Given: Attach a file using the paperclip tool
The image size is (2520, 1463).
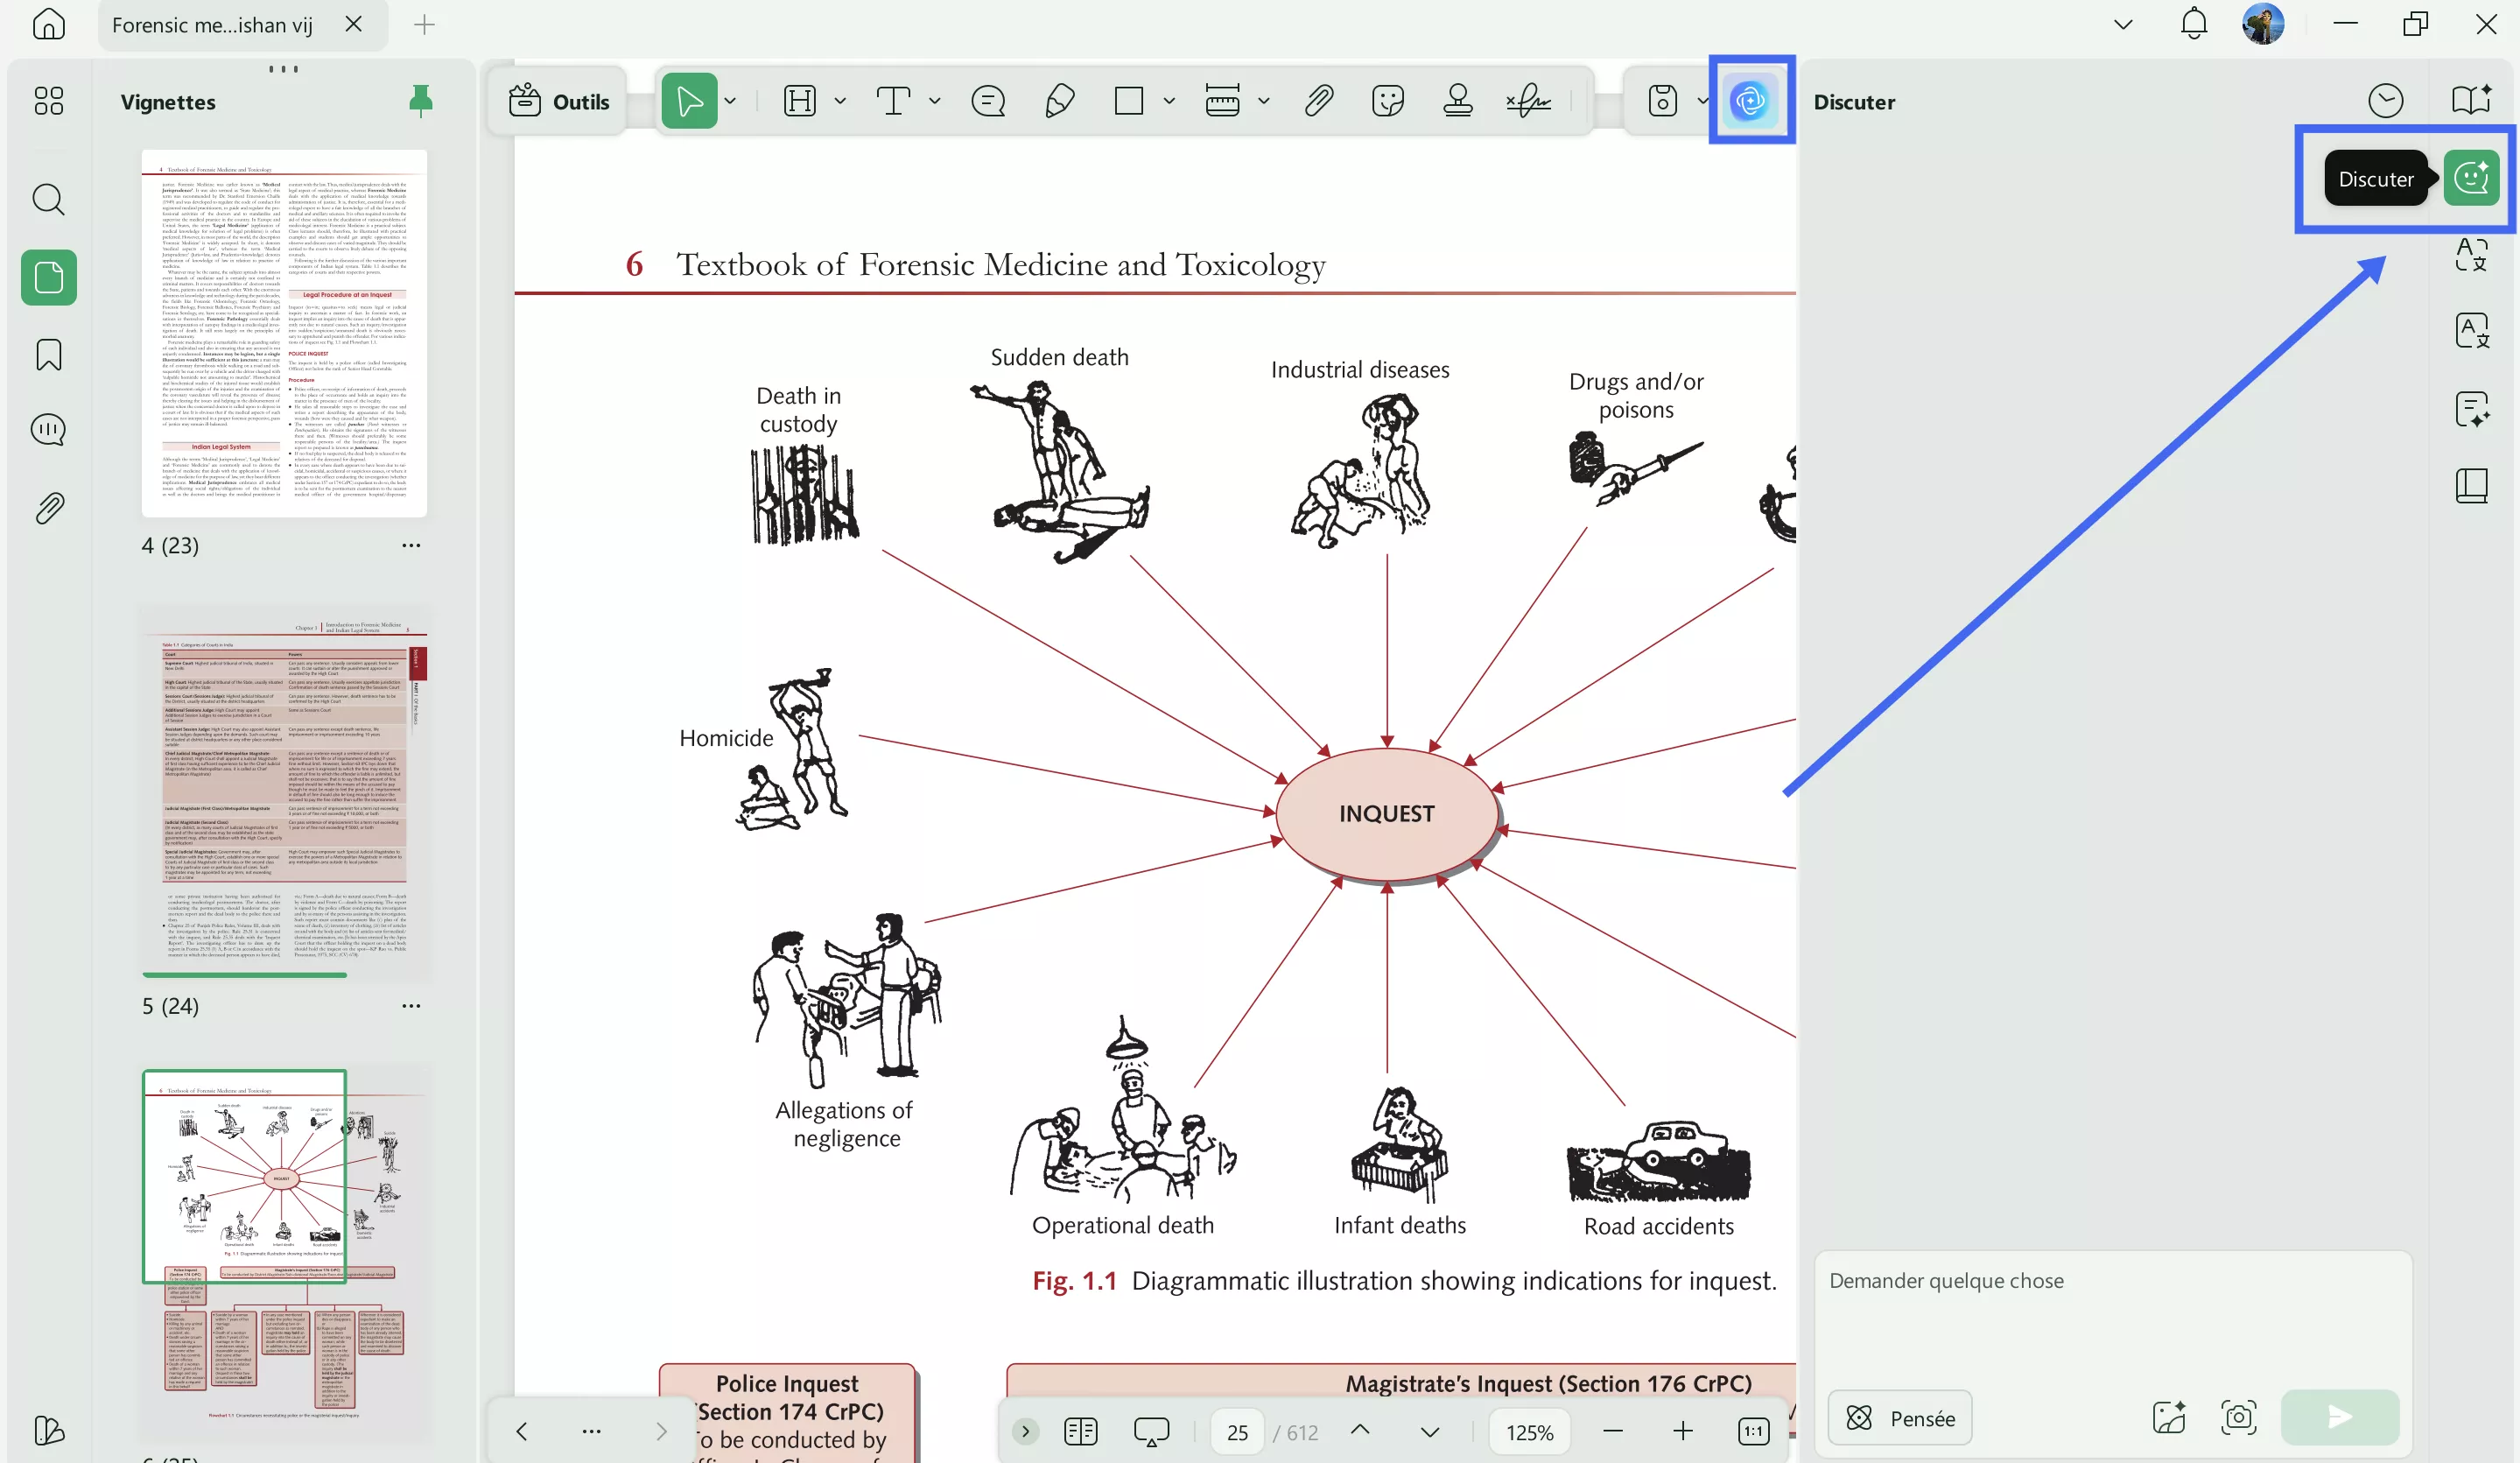Looking at the screenshot, I should (1318, 101).
